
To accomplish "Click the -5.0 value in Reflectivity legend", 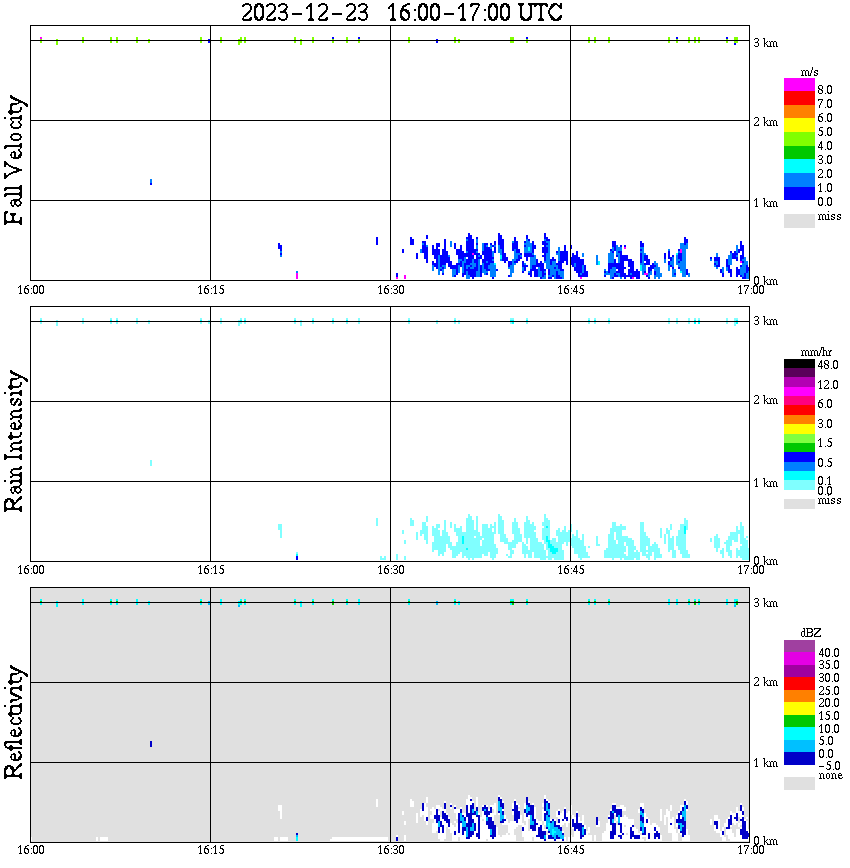I will coord(829,766).
